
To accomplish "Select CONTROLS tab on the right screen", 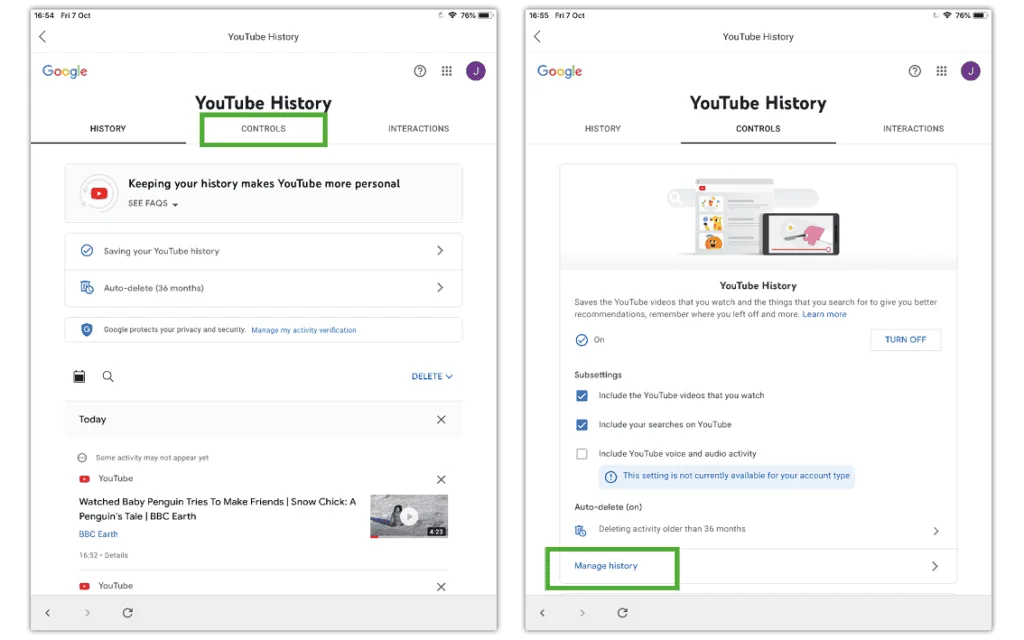I will [758, 129].
